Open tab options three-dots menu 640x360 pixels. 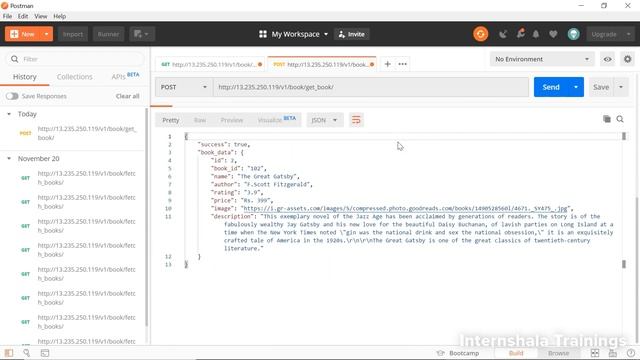[402, 64]
